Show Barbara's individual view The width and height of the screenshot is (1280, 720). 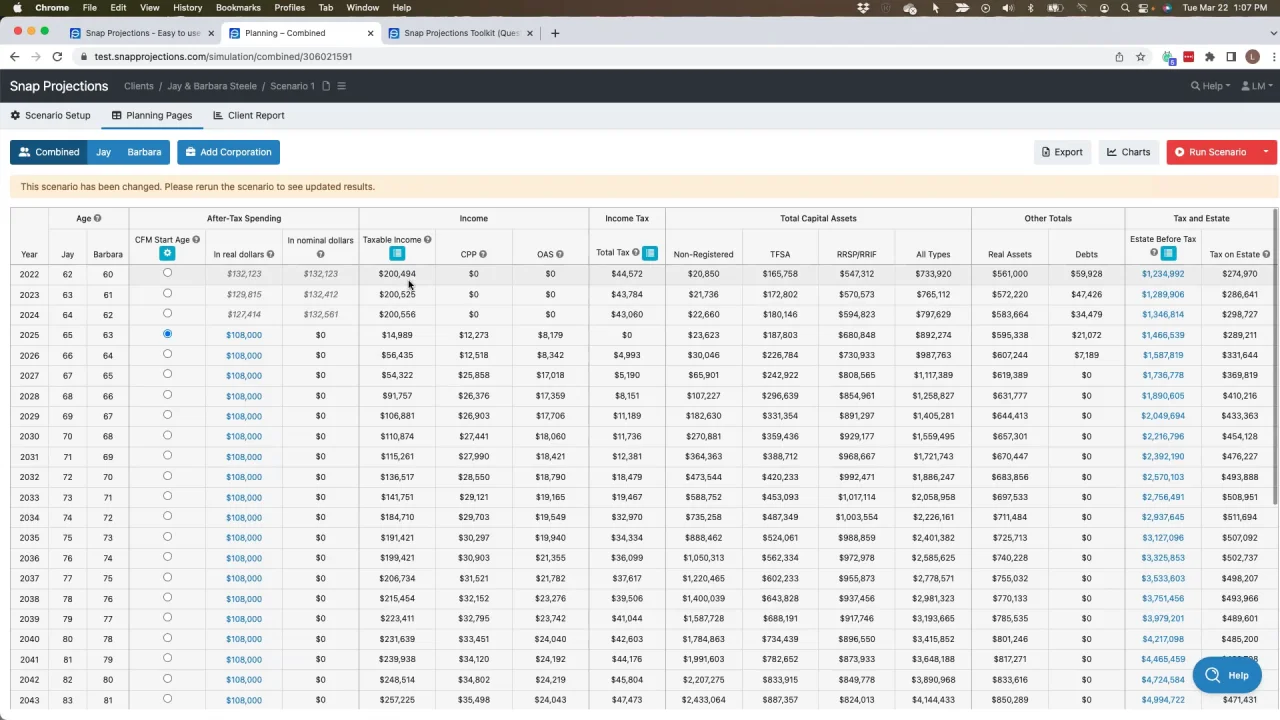point(144,152)
